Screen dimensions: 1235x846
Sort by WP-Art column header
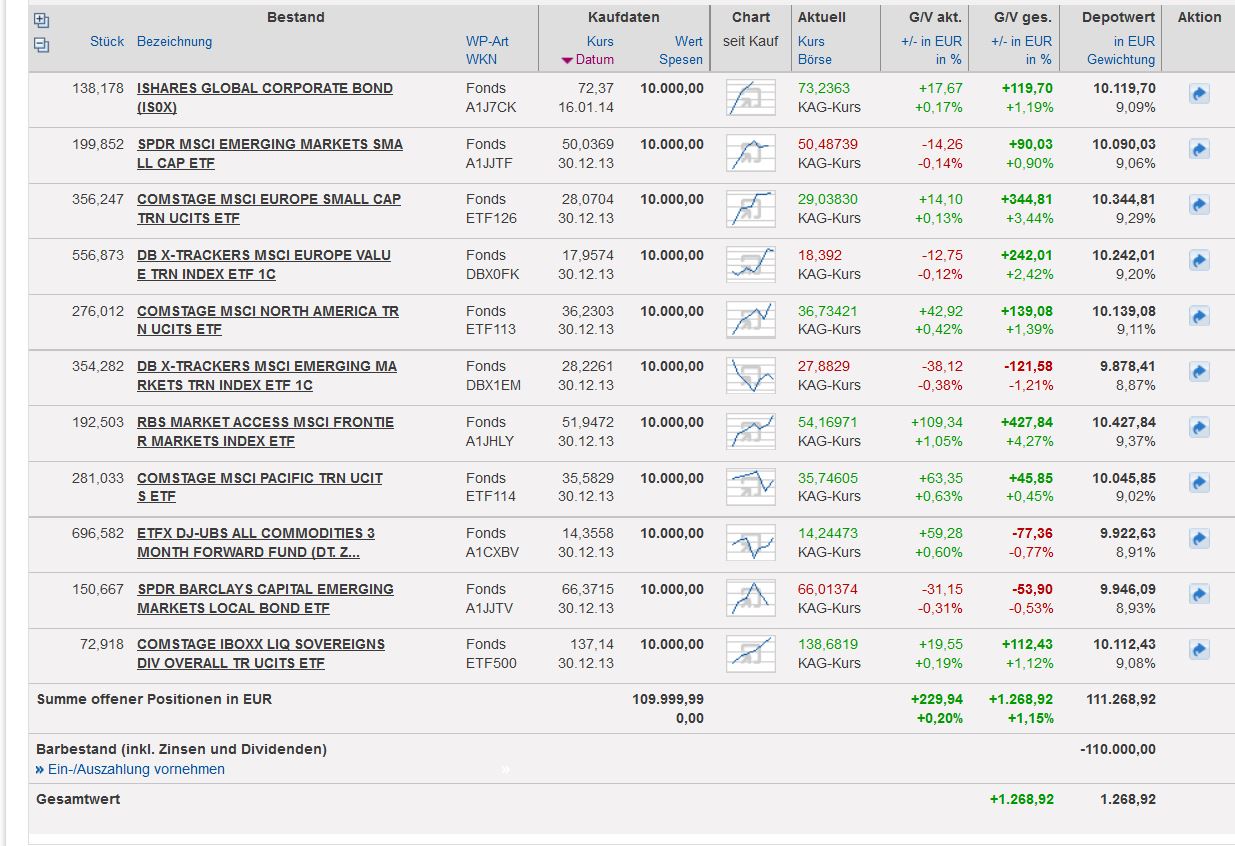(x=487, y=42)
